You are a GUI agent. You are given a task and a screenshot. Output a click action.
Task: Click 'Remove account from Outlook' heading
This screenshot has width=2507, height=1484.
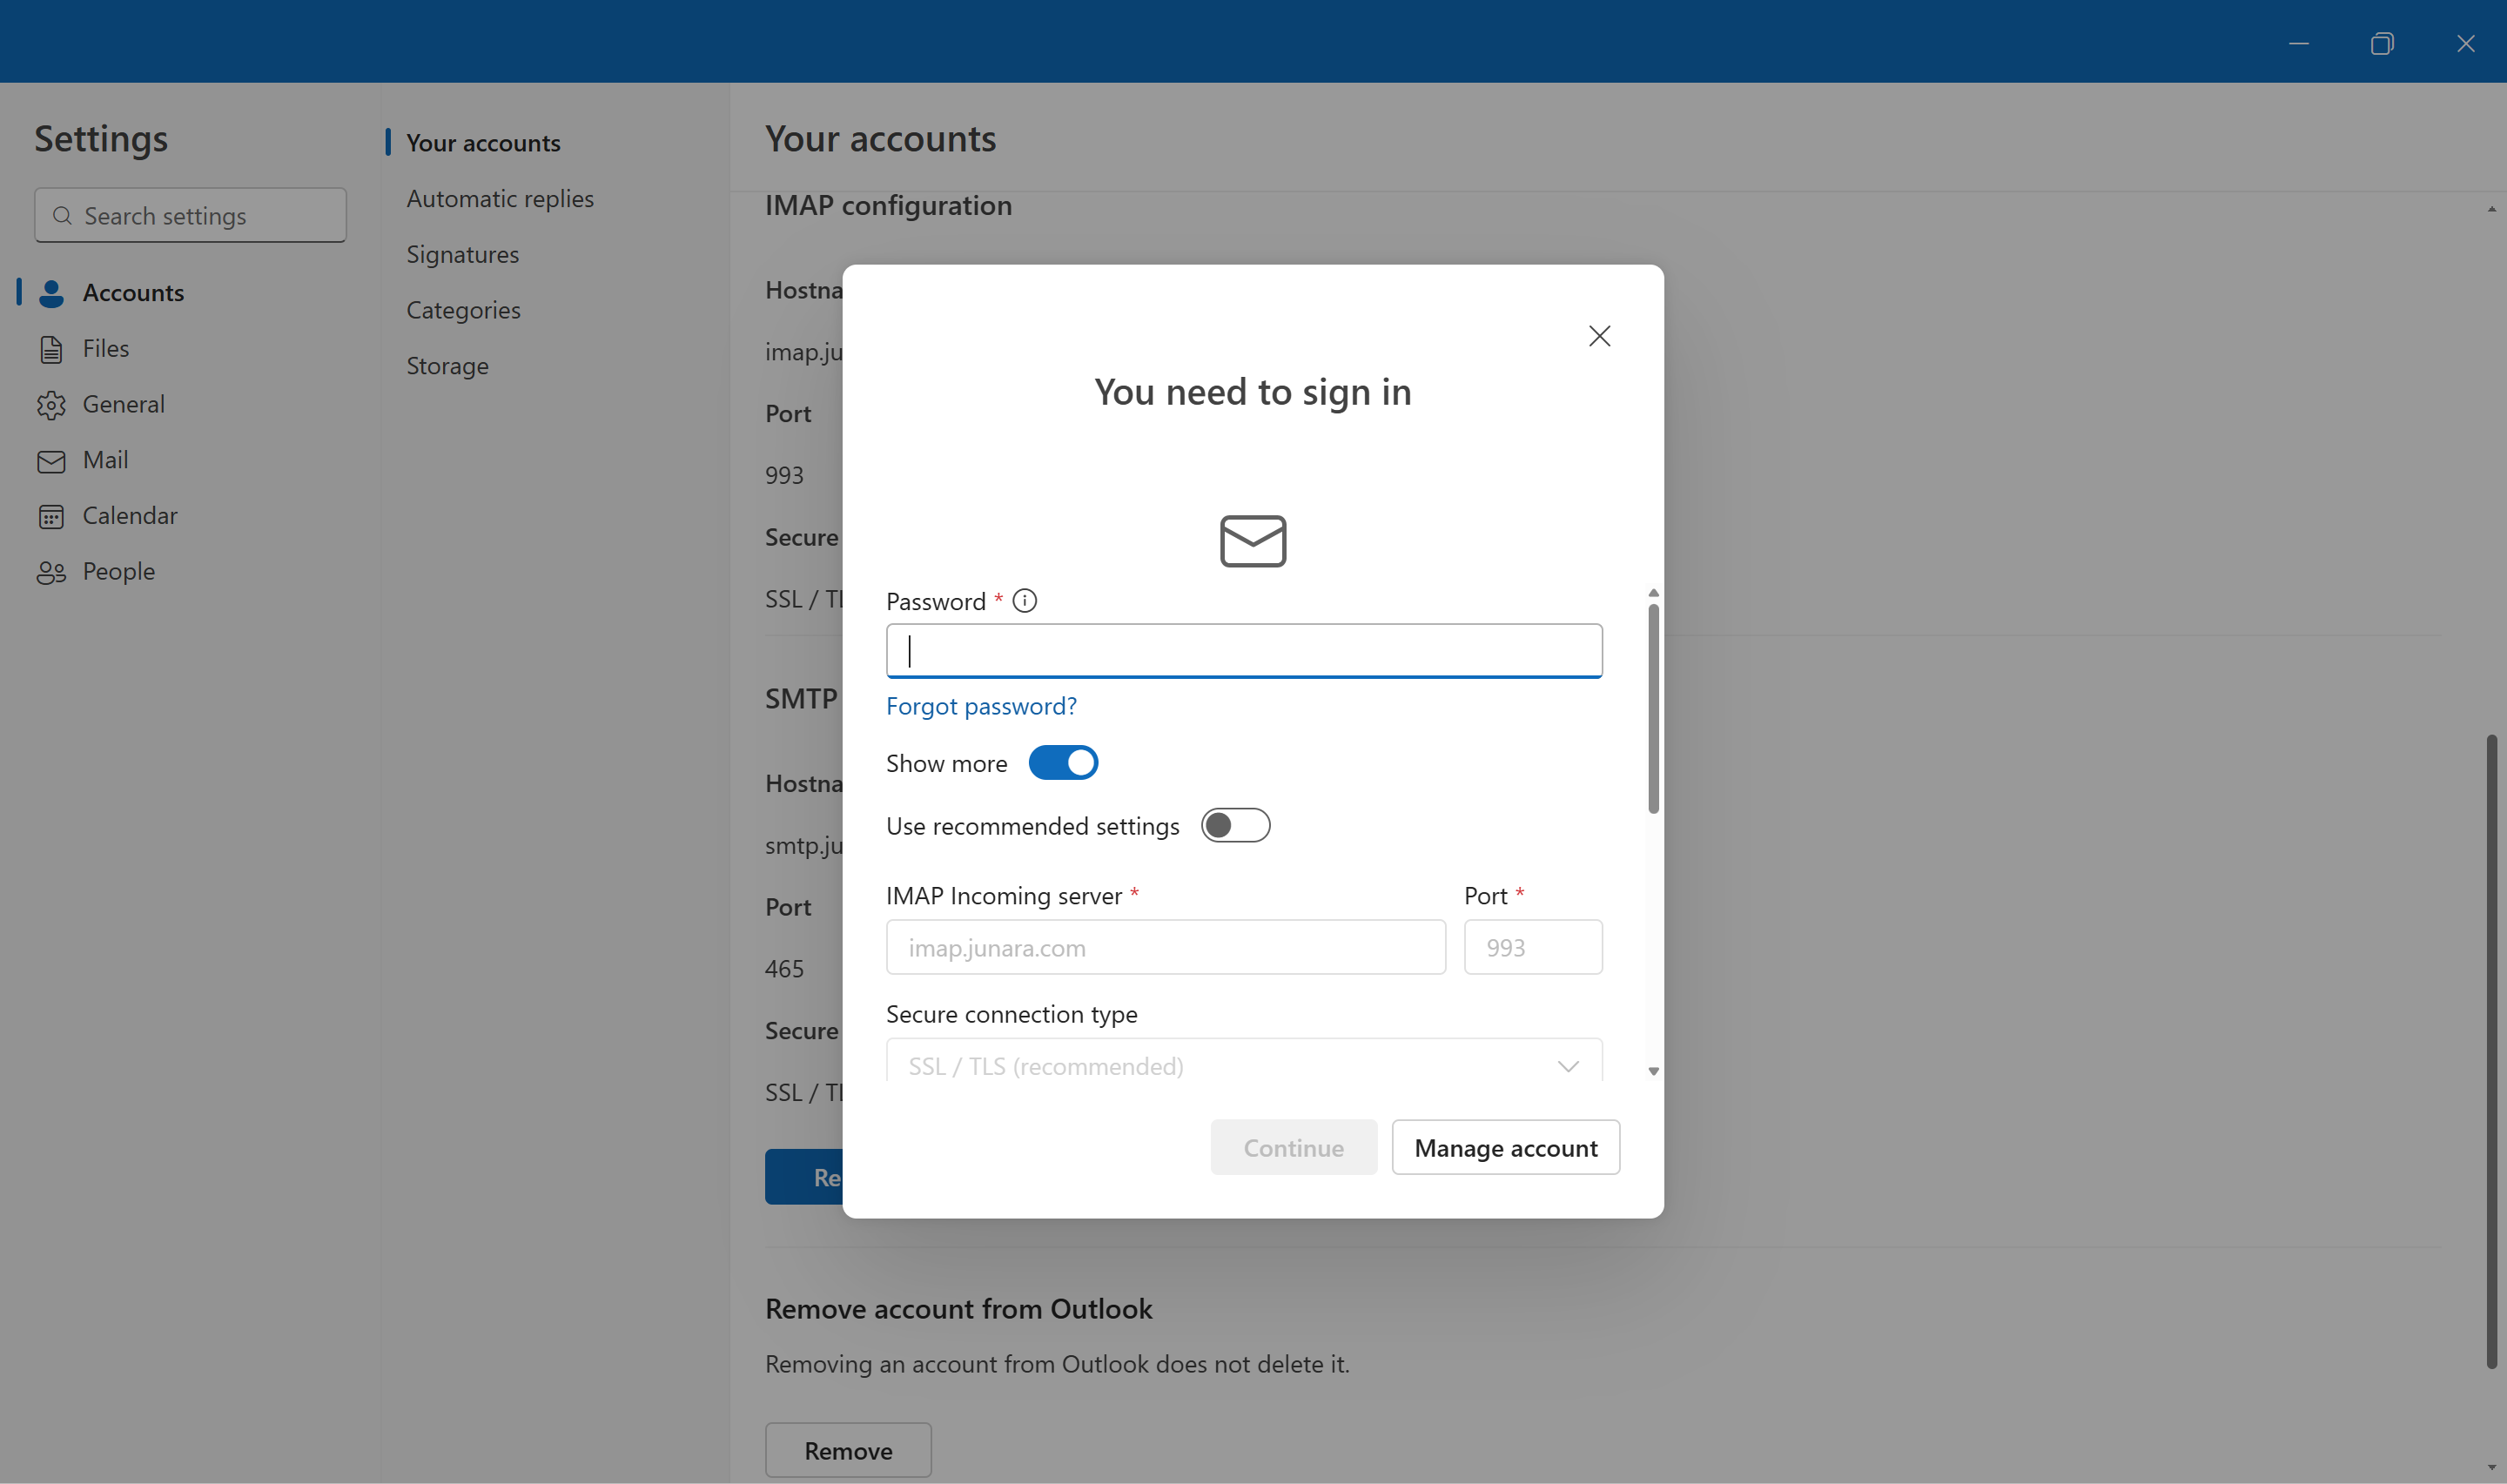pyautogui.click(x=958, y=1309)
